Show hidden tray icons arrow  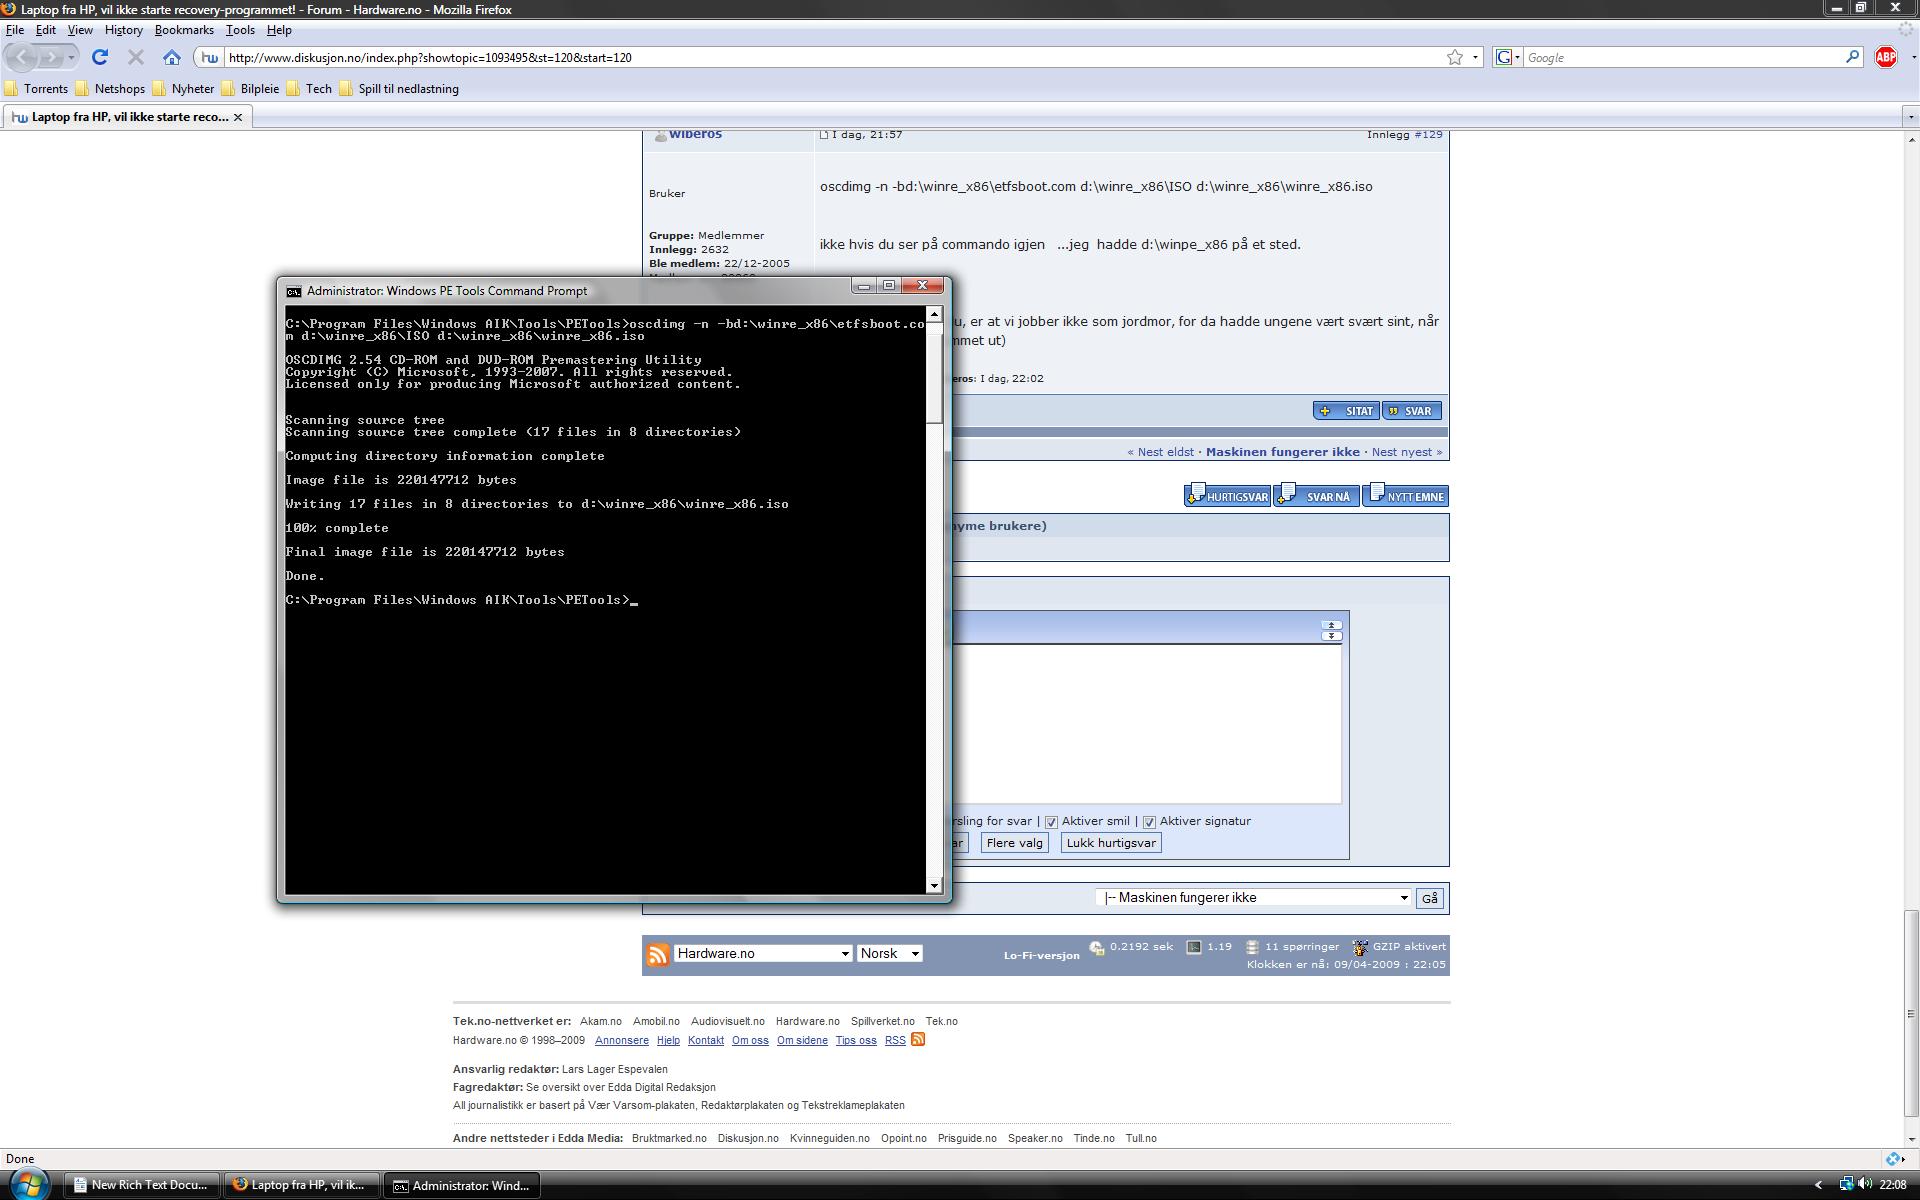[1818, 1185]
